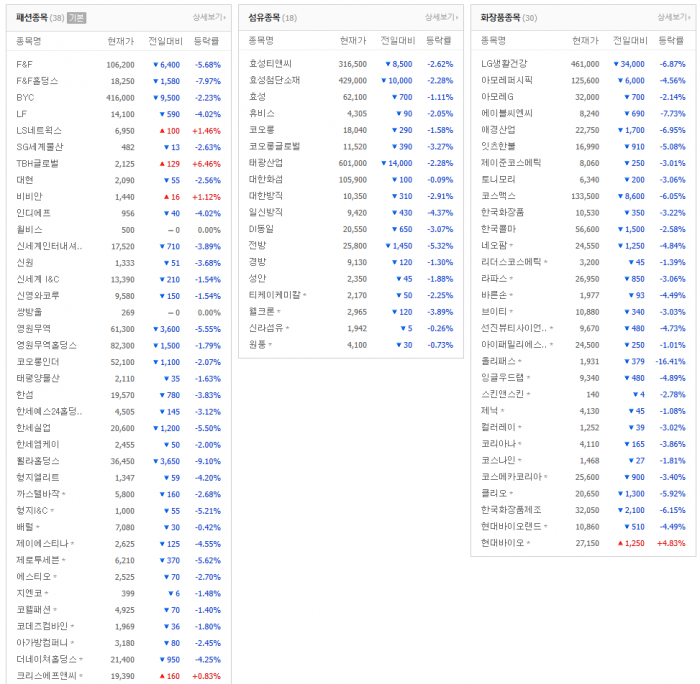The image size is (700, 684).
Task: Open the 토니모리 stock page
Action: point(498,179)
